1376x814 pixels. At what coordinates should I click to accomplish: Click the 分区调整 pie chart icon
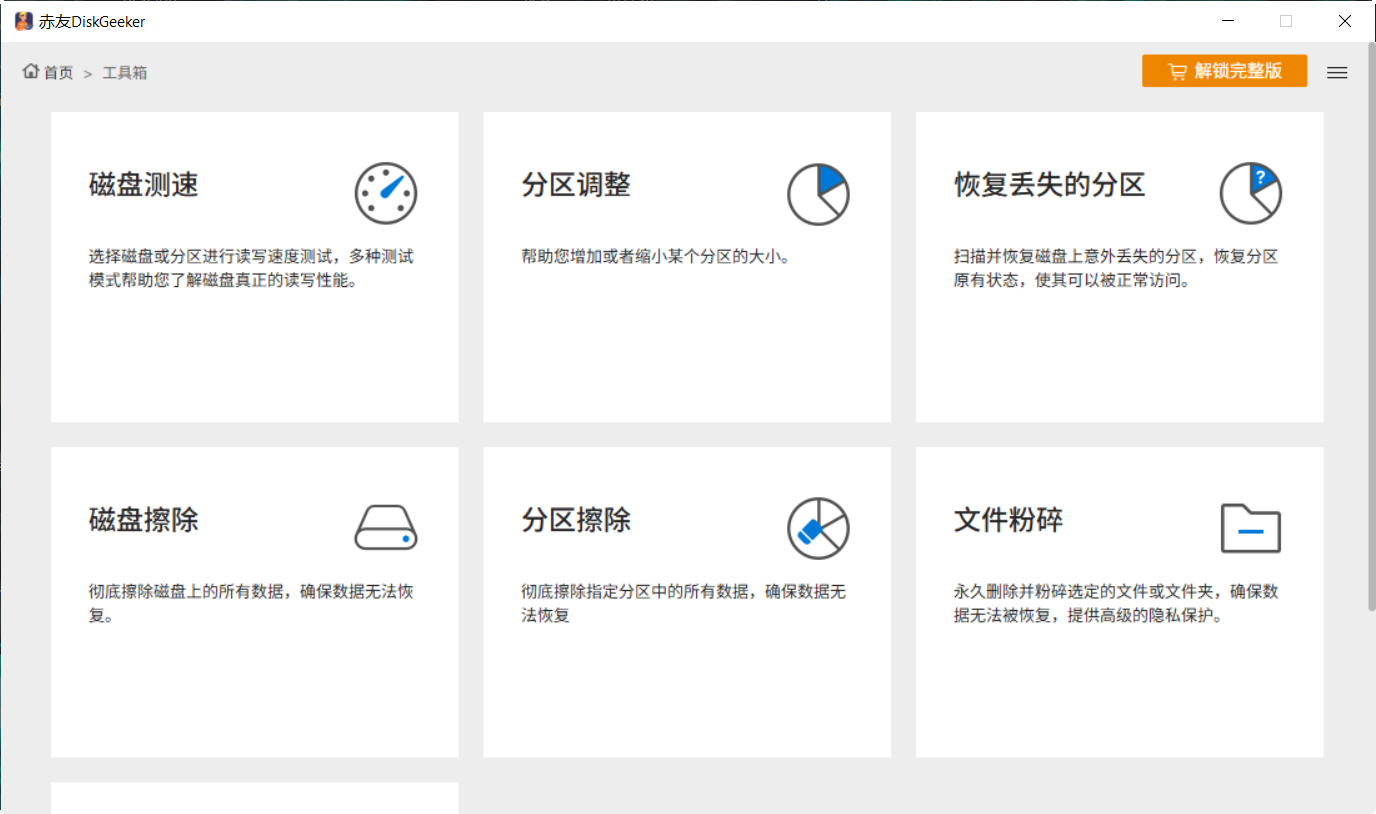coord(817,194)
